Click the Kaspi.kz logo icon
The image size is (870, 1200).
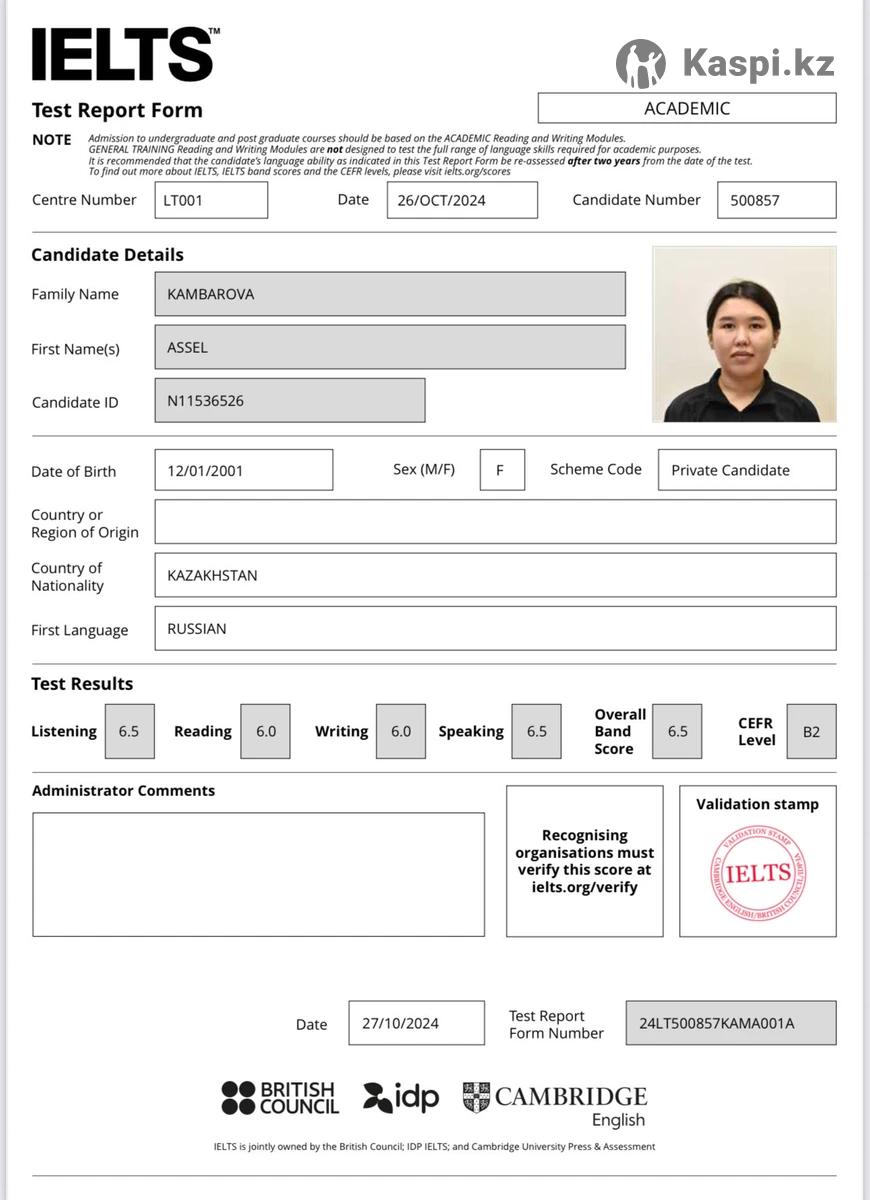coord(640,64)
